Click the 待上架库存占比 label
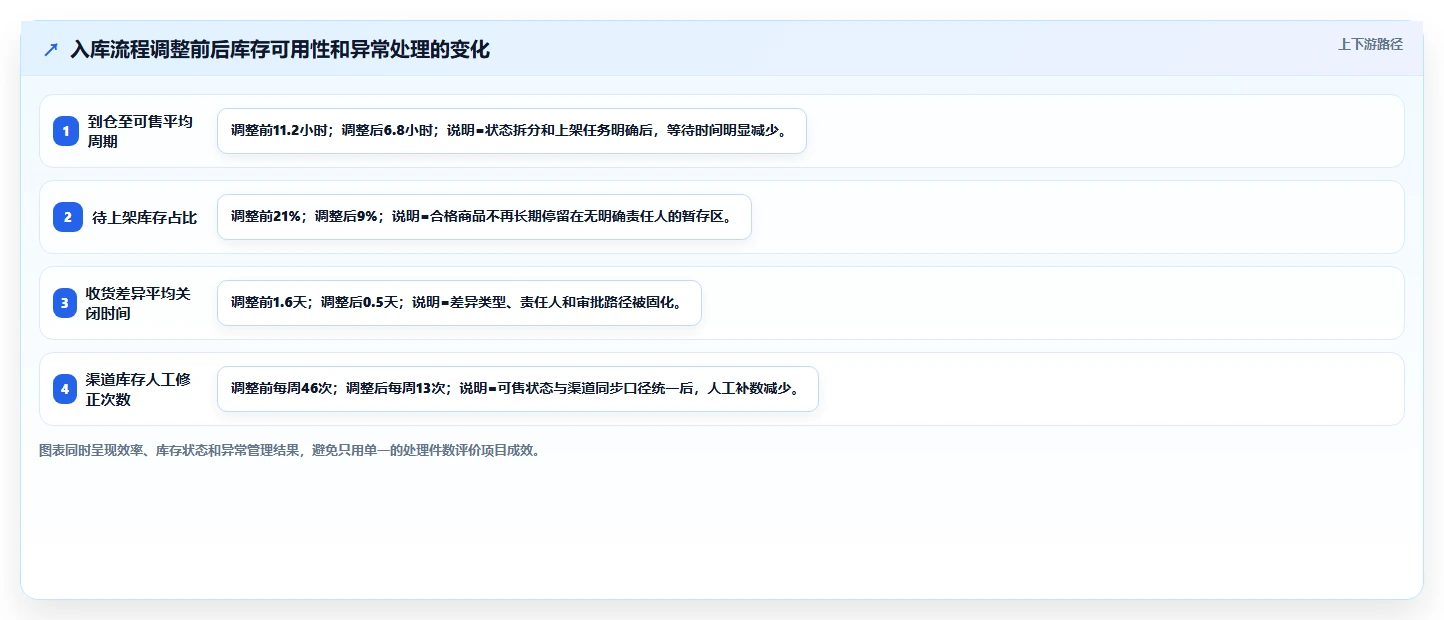The height and width of the screenshot is (620, 1444). point(144,217)
